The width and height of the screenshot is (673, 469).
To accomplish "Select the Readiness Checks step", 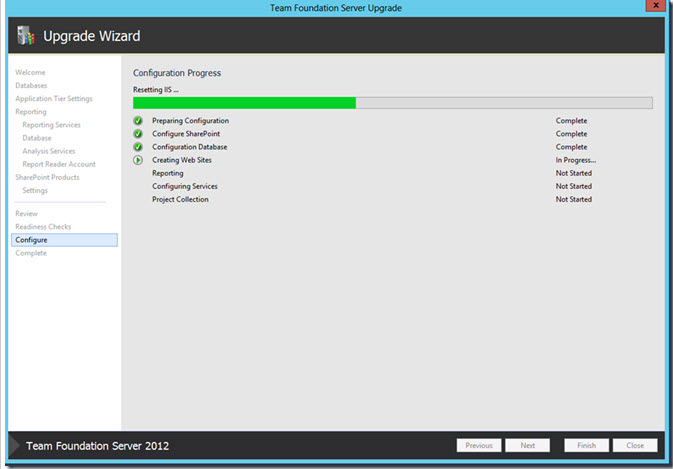I will pyautogui.click(x=43, y=227).
